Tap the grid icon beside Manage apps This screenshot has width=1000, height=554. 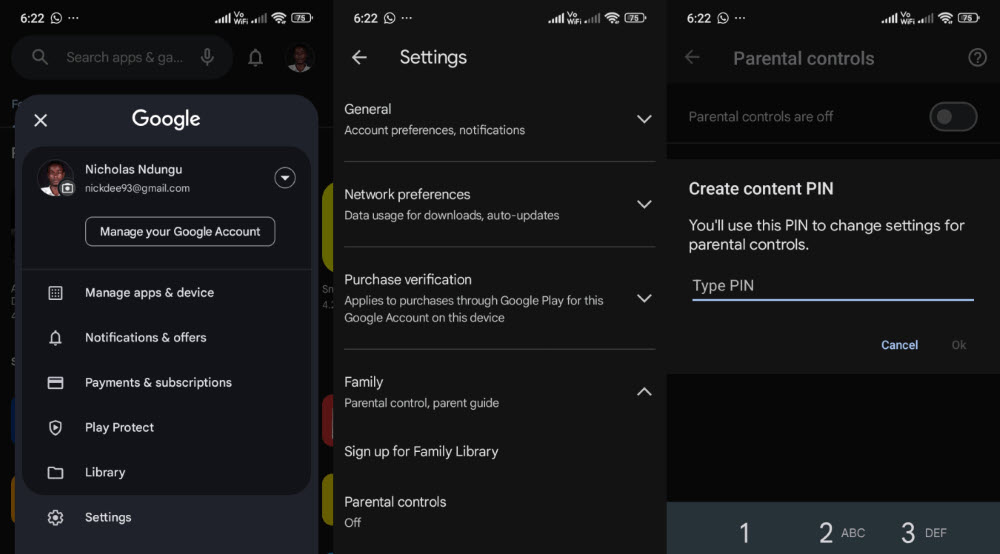(55, 293)
